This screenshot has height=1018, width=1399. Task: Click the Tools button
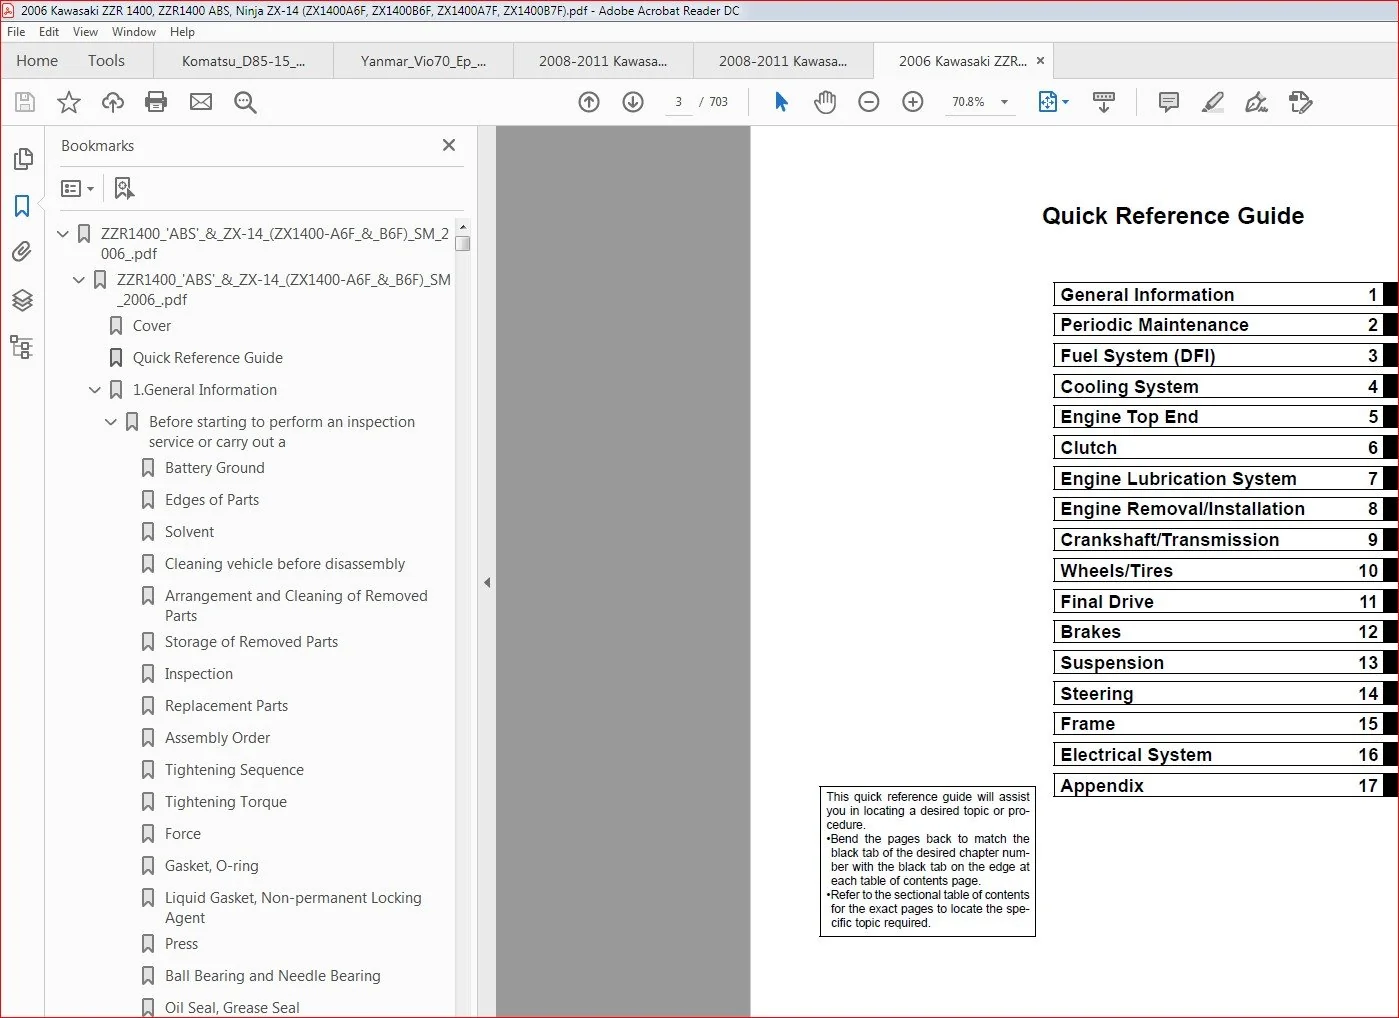click(x=106, y=60)
